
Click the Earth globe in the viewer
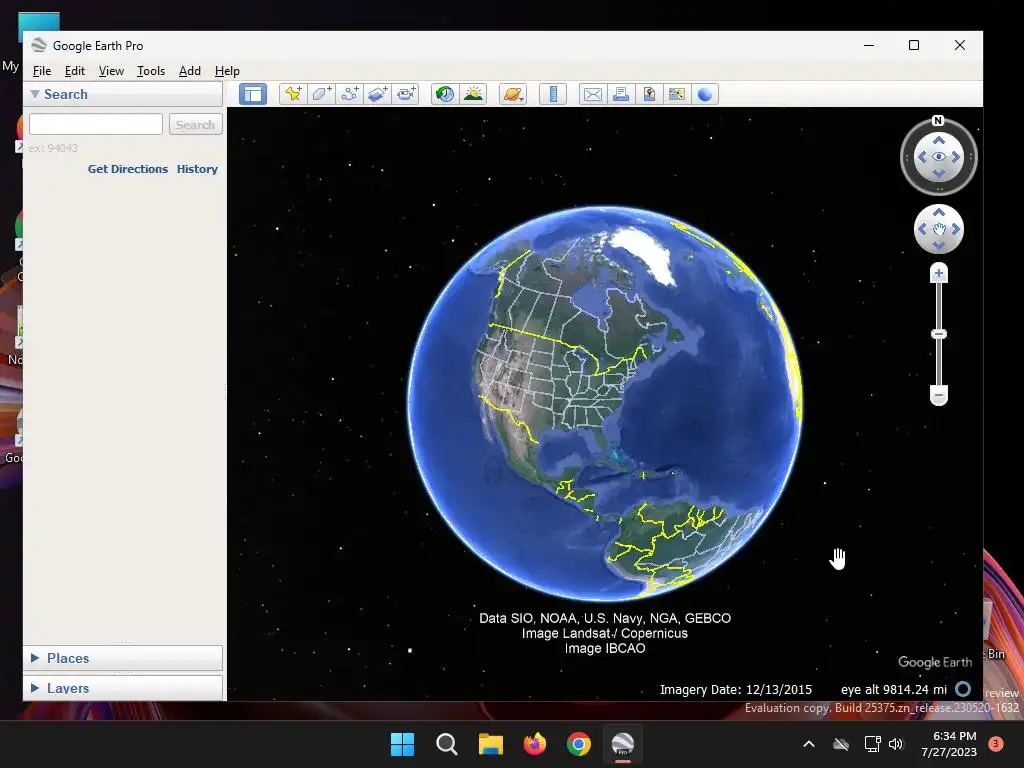(x=605, y=403)
